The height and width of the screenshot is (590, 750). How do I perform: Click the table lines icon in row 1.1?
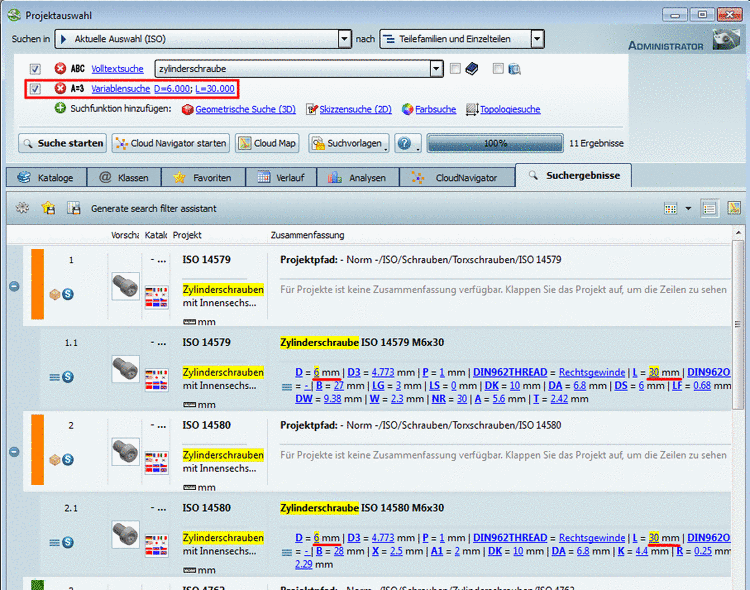click(x=55, y=378)
